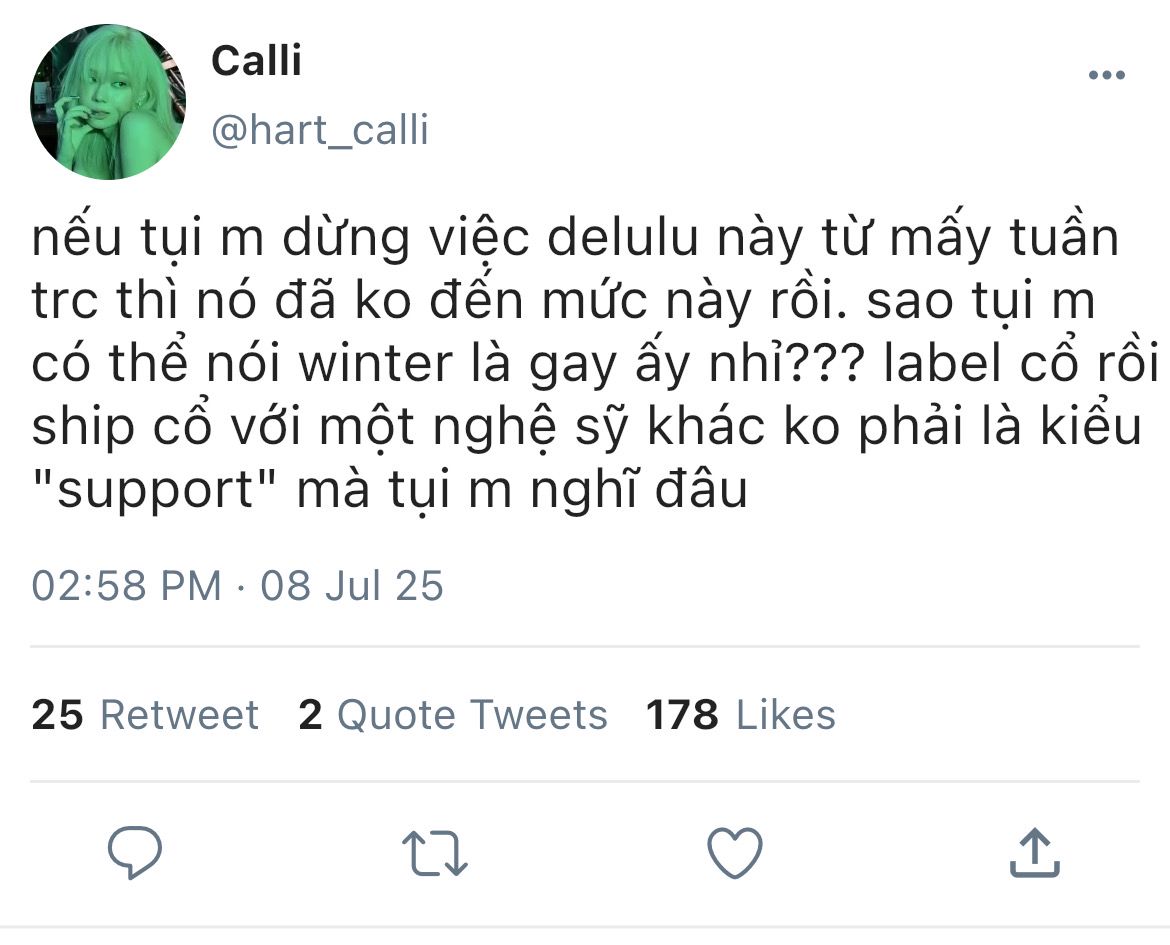Tap the share upload icon
1170x945 pixels.
[x=1034, y=854]
